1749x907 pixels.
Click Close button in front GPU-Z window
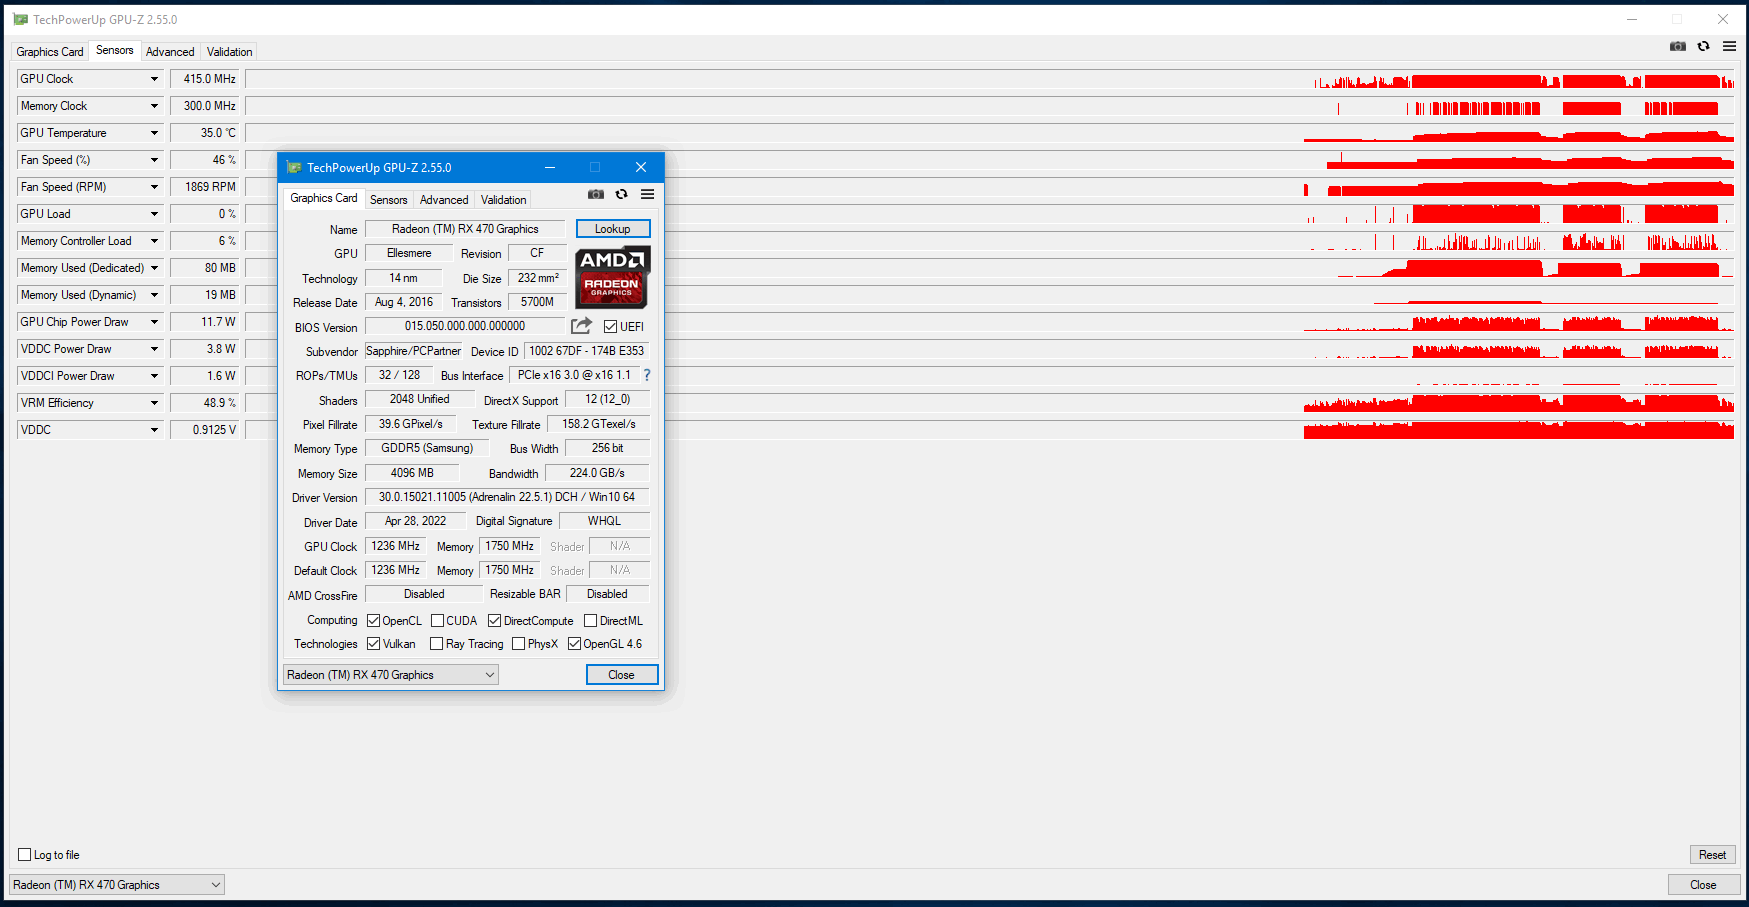(x=622, y=675)
